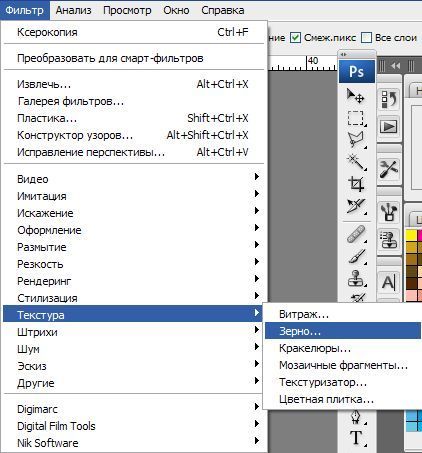This screenshot has height=453, width=422.
Task: Expand the Шум submenu
Action: 134,349
